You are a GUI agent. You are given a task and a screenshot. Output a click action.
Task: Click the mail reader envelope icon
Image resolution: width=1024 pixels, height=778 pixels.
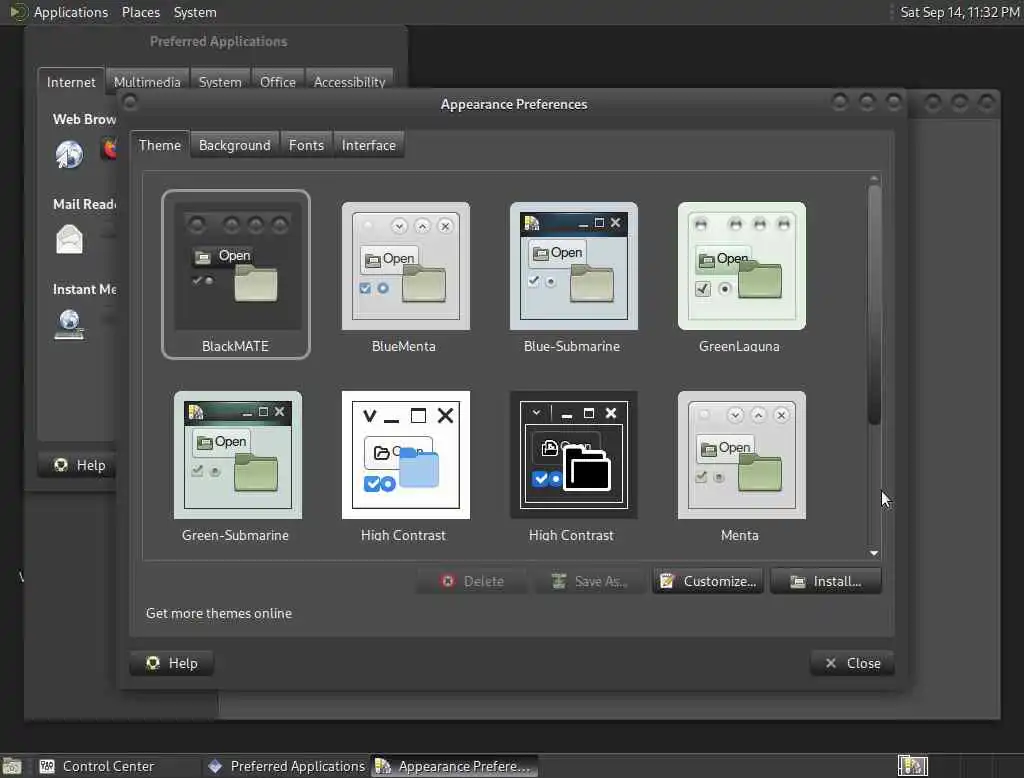[69, 239]
